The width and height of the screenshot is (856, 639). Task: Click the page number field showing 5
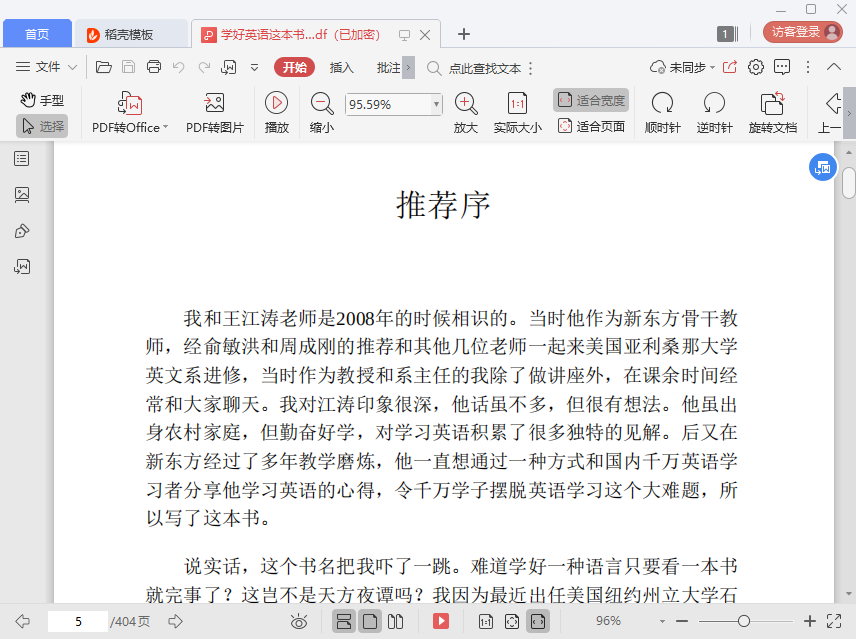78,622
